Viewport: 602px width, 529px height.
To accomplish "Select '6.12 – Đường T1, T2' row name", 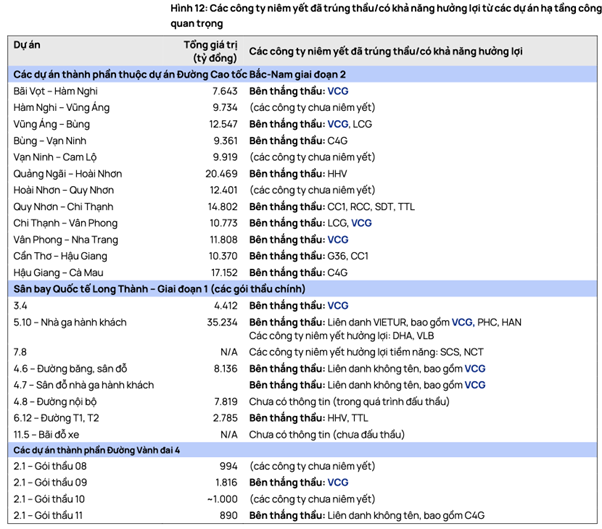I will click(56, 418).
